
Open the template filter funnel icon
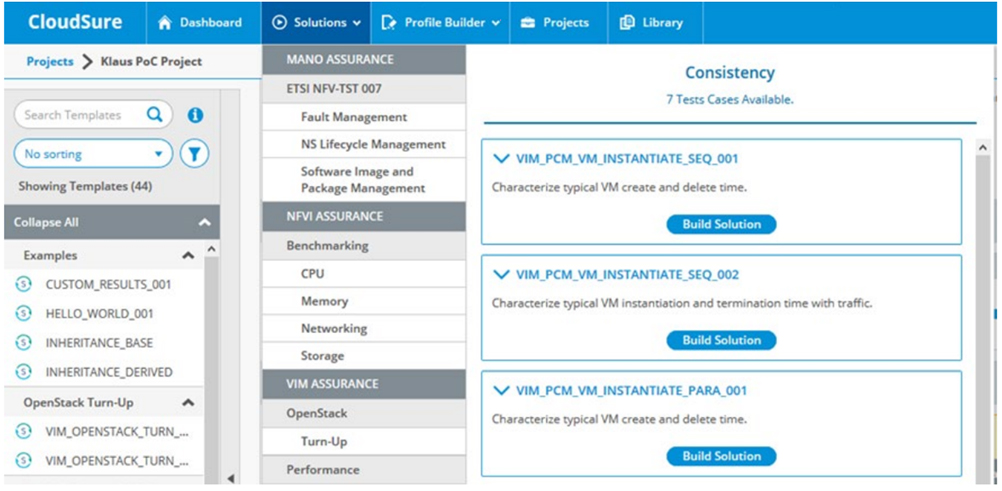pos(194,154)
